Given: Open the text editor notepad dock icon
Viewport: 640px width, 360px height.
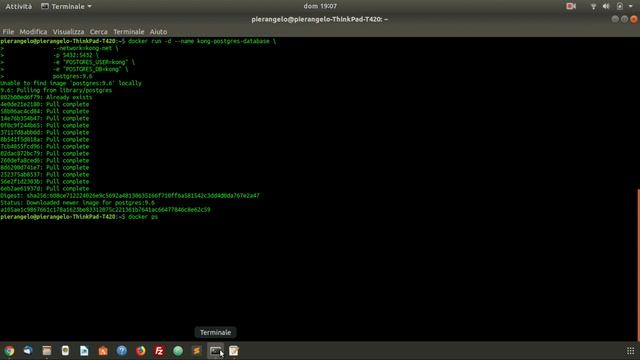Looking at the screenshot, I should (234, 351).
